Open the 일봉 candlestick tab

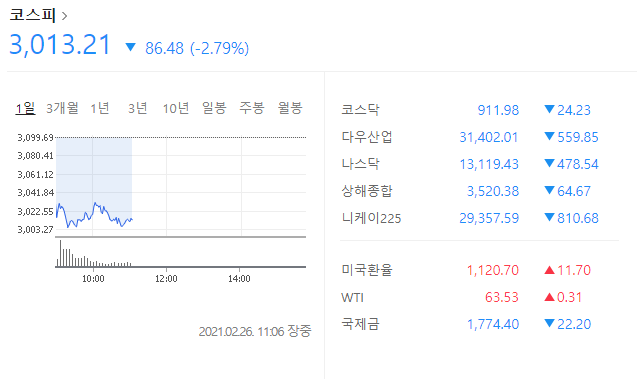click(214, 108)
